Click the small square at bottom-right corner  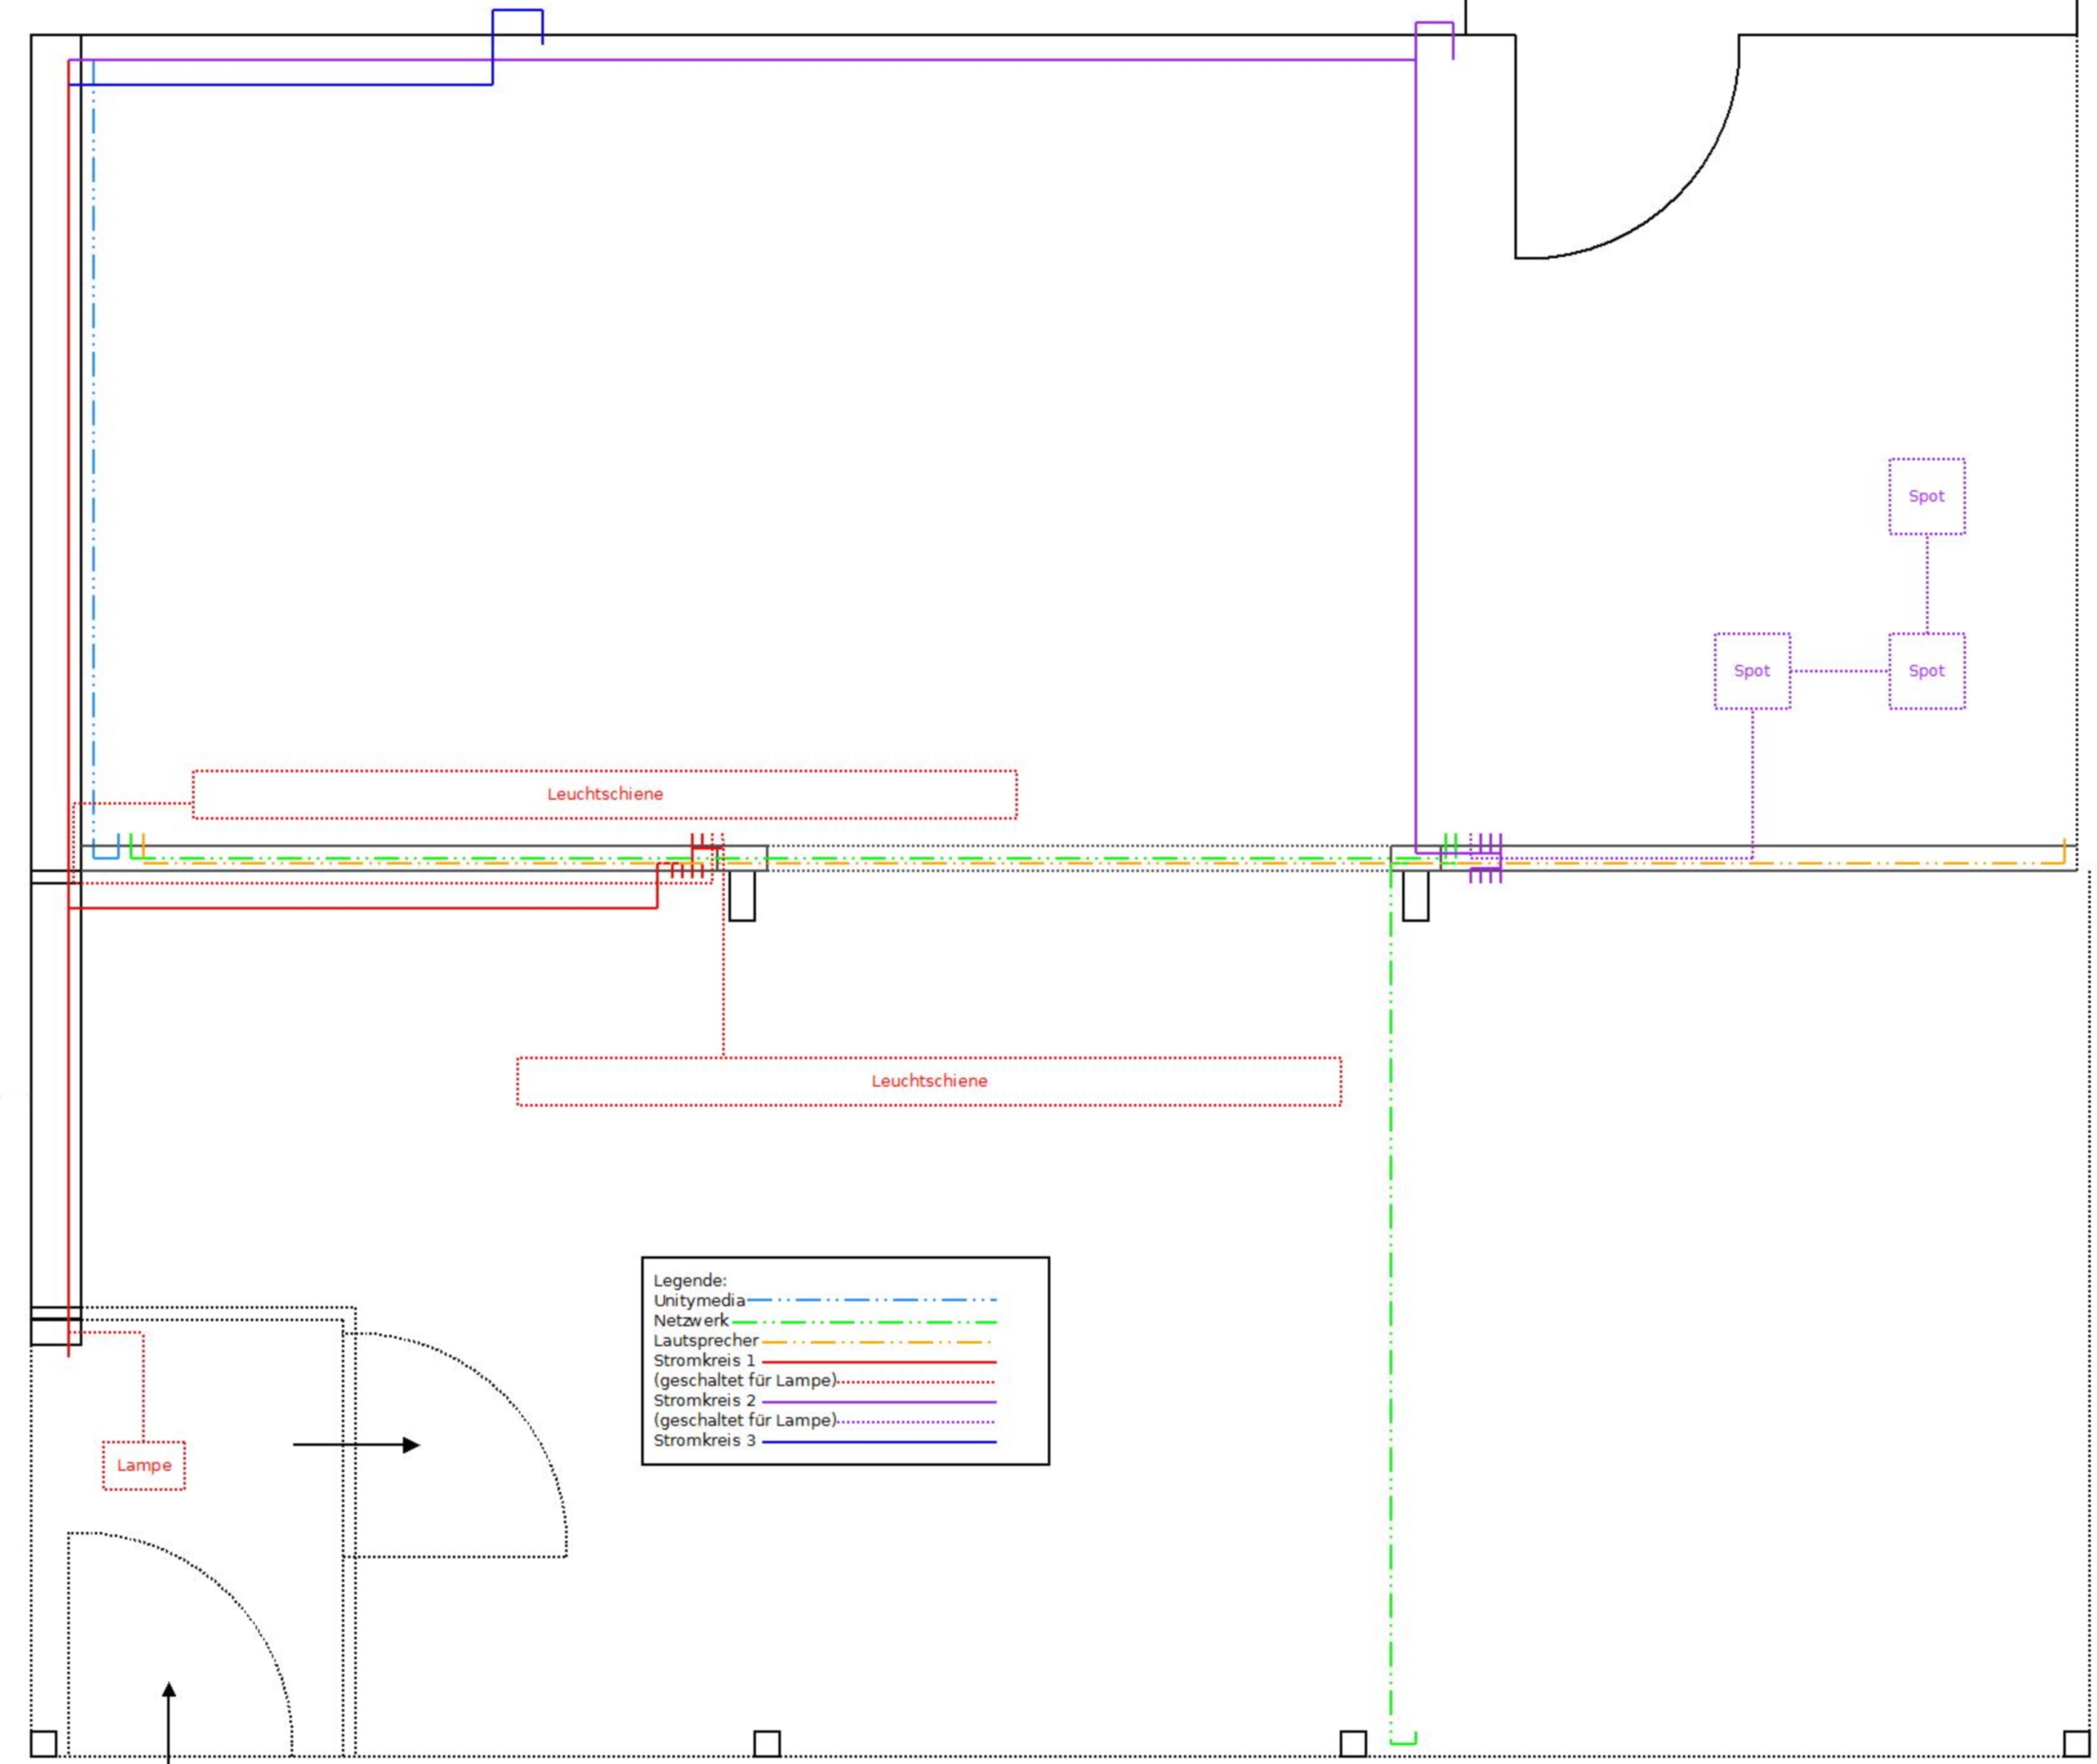(2076, 1744)
